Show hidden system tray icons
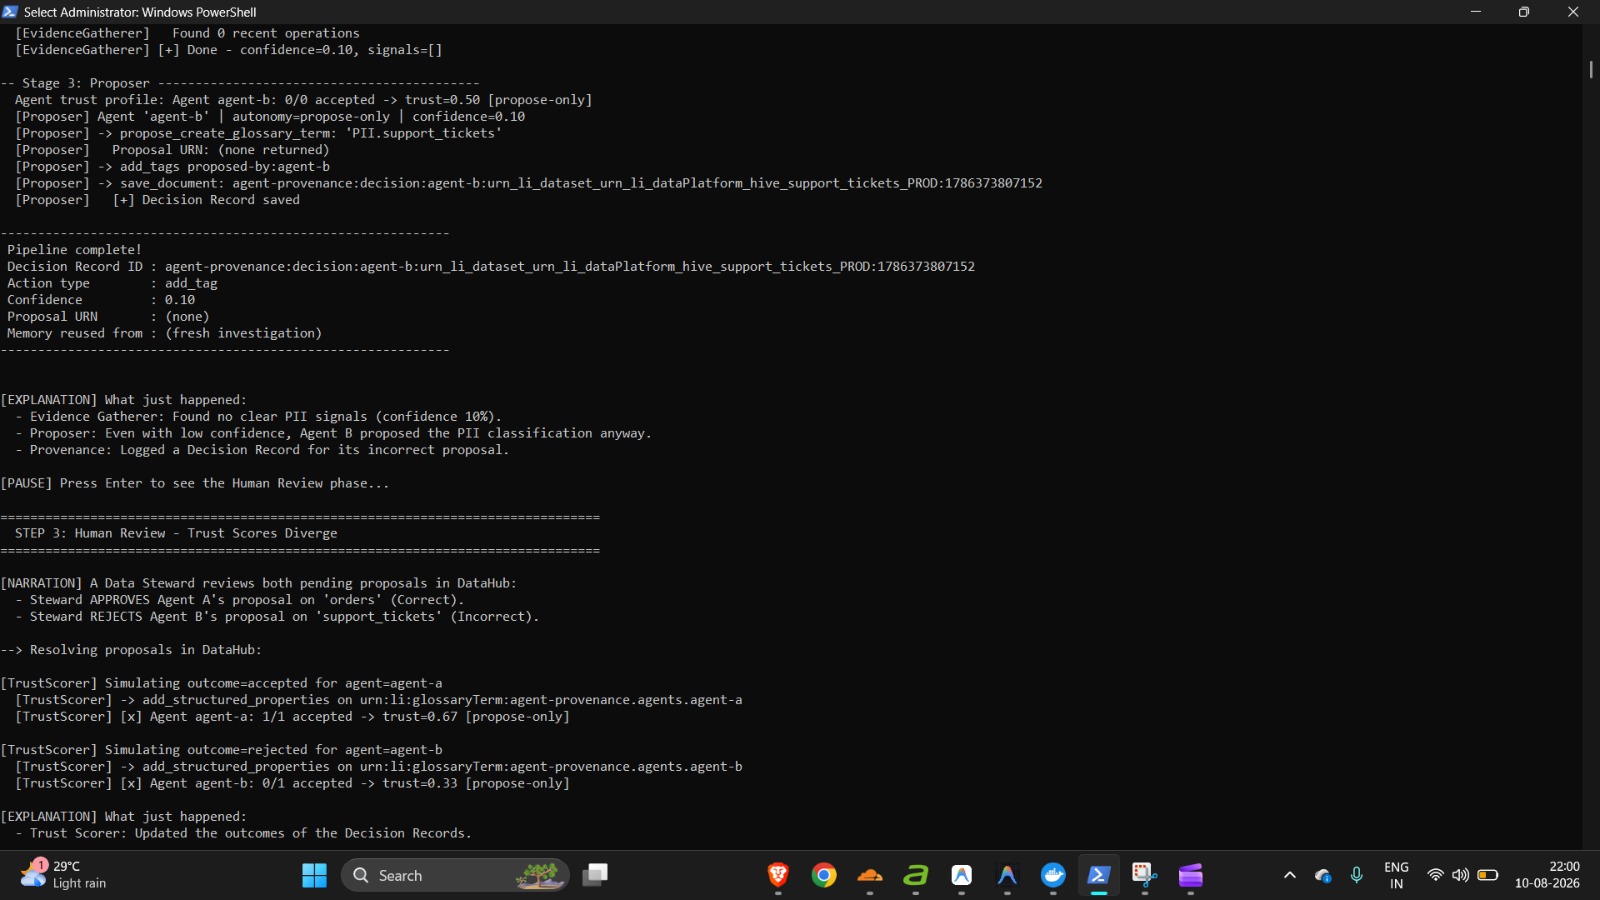1600x900 pixels. 1290,875
